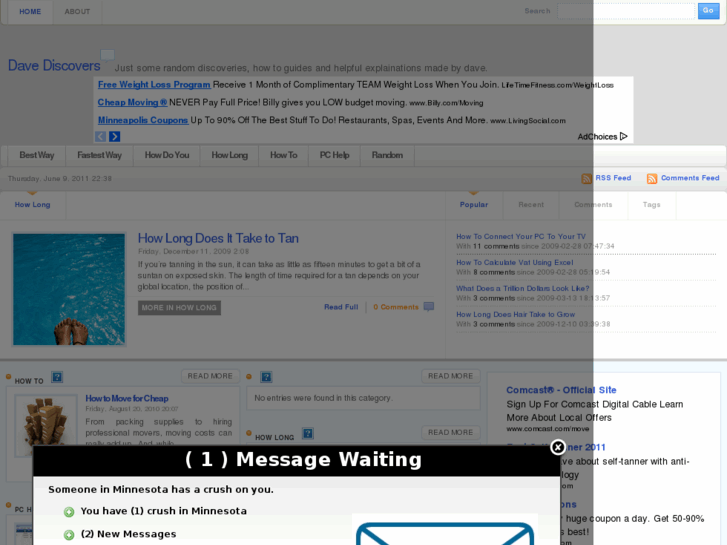
Task: Switch to the Comments tab
Action: (593, 205)
